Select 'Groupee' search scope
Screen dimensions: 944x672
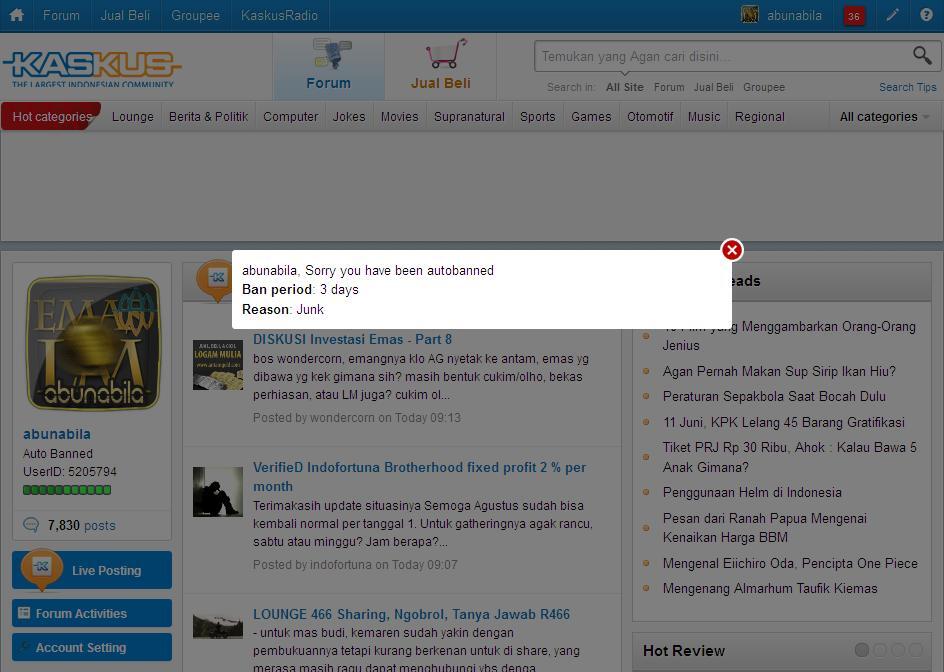click(763, 87)
